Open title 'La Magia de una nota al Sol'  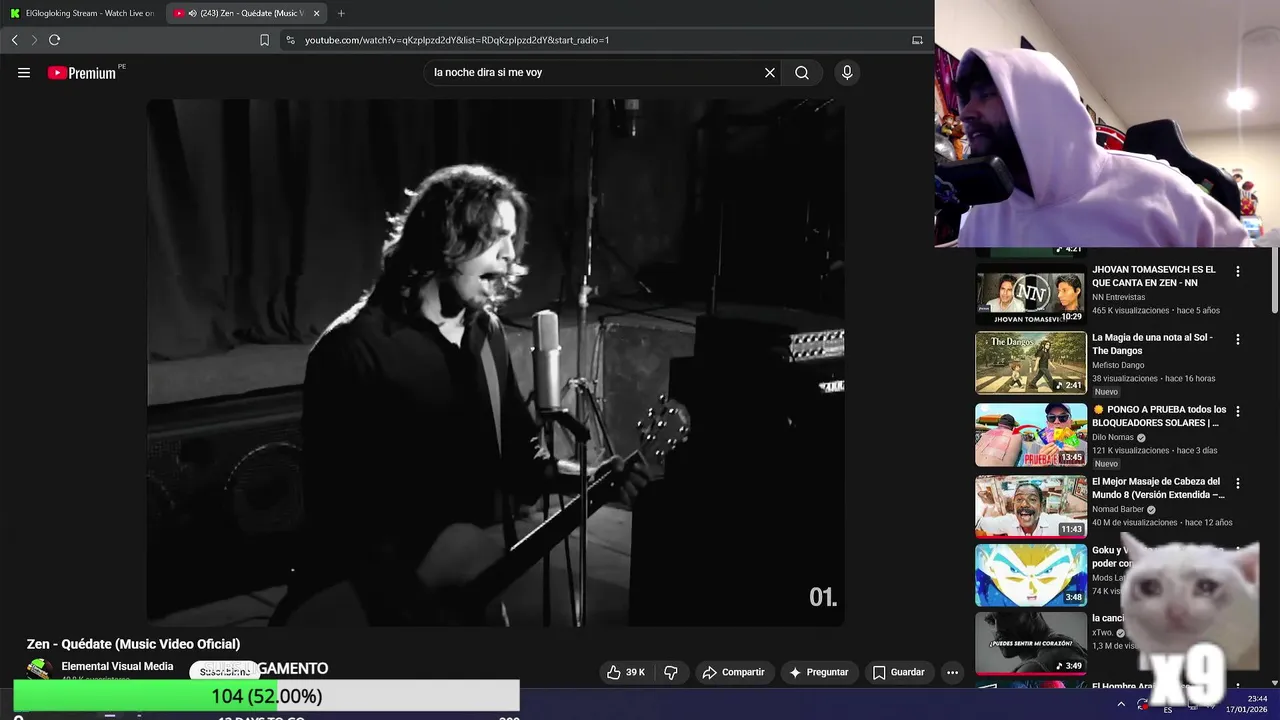click(x=1152, y=344)
